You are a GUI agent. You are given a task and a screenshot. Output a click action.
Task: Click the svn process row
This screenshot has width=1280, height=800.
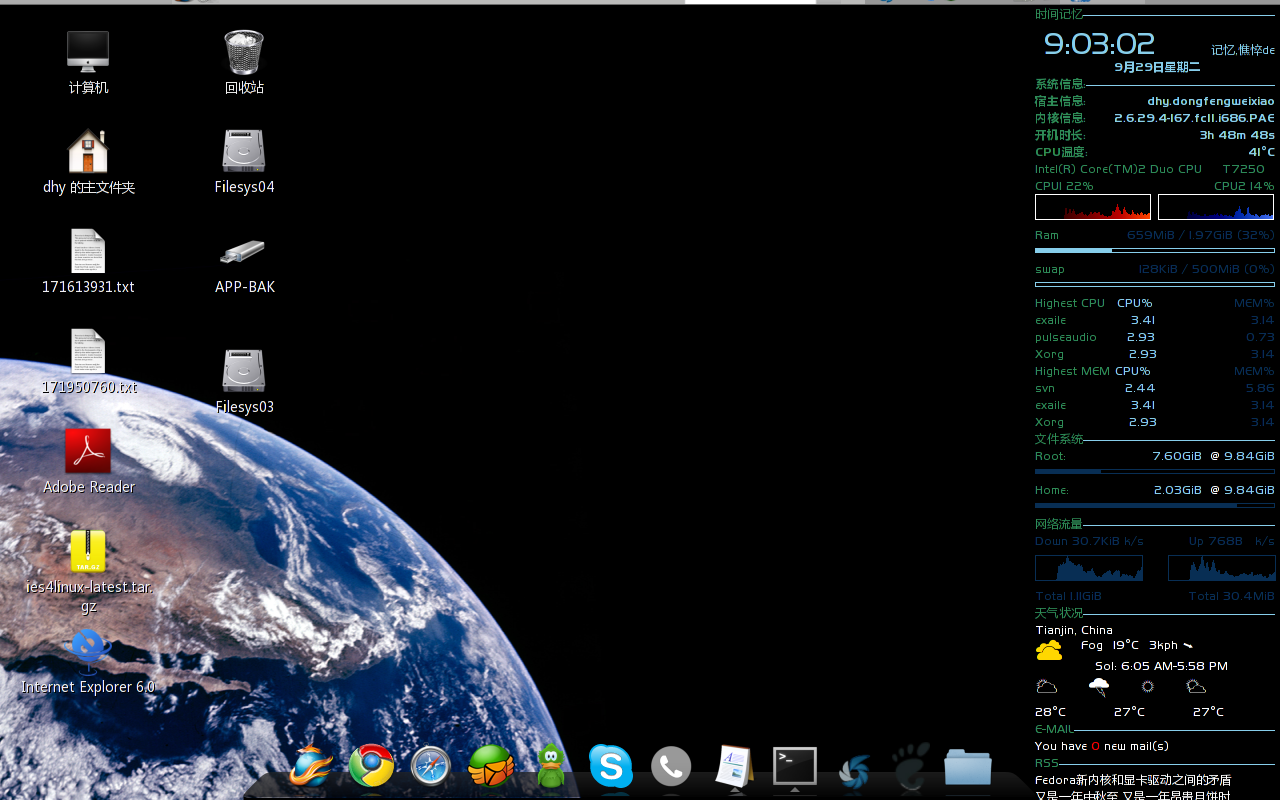1155,388
